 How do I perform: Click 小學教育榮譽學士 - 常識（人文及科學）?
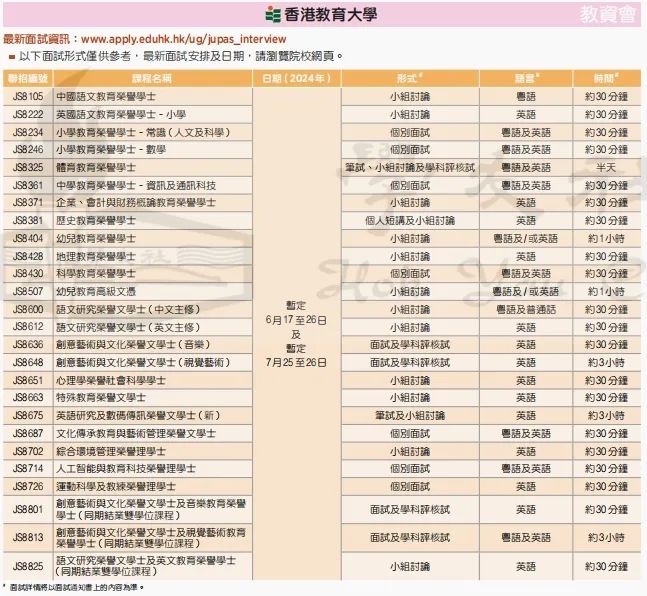click(x=143, y=132)
